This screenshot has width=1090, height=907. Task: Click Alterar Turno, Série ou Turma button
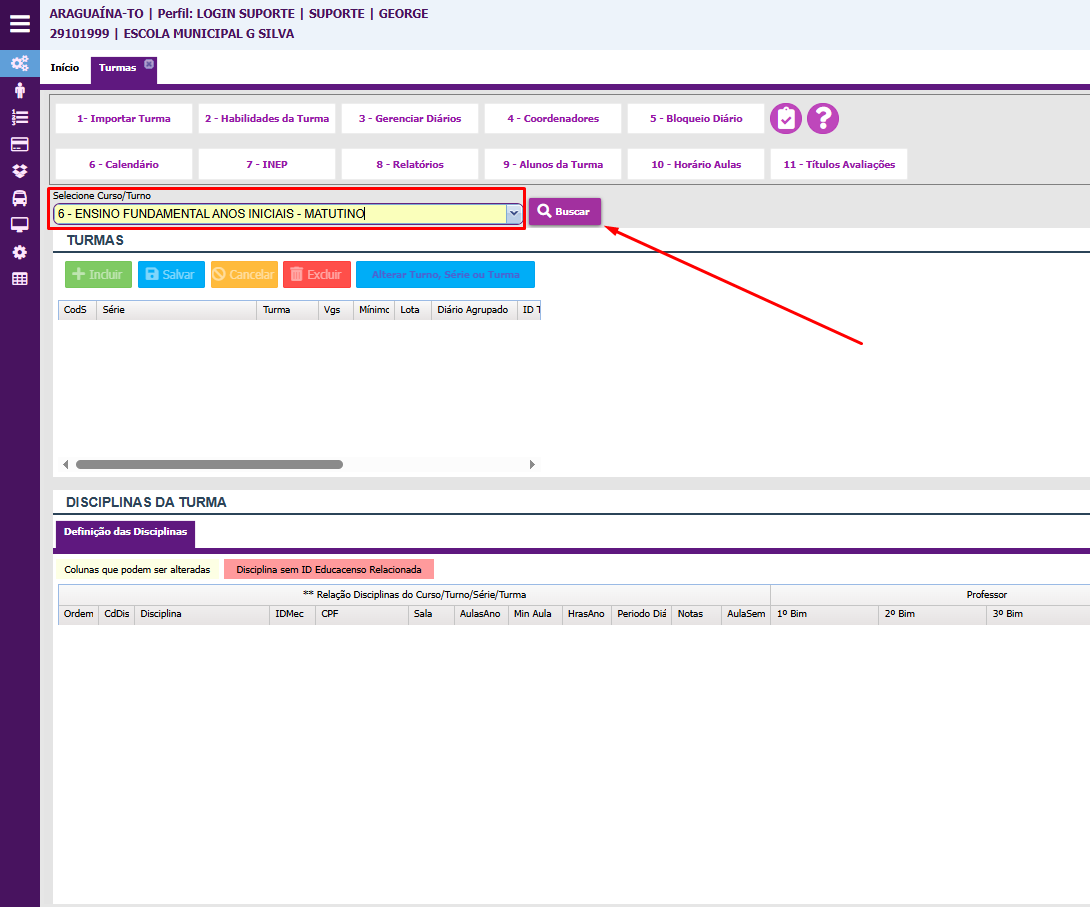pyautogui.click(x=445, y=274)
